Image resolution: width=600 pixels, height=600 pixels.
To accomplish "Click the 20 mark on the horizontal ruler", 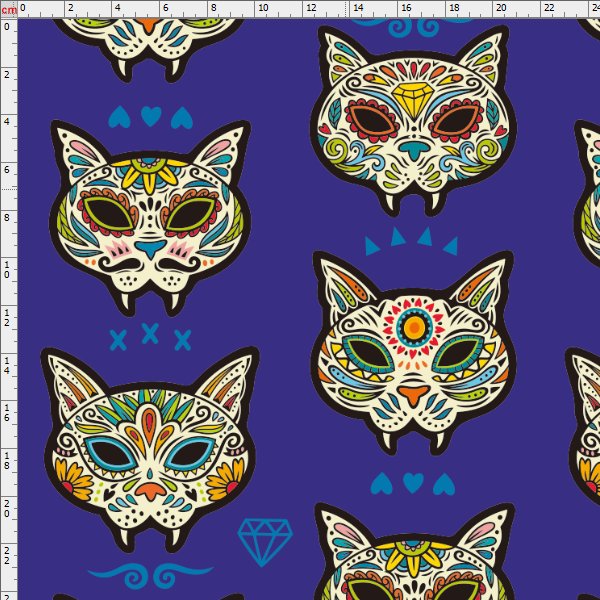I will point(501,8).
